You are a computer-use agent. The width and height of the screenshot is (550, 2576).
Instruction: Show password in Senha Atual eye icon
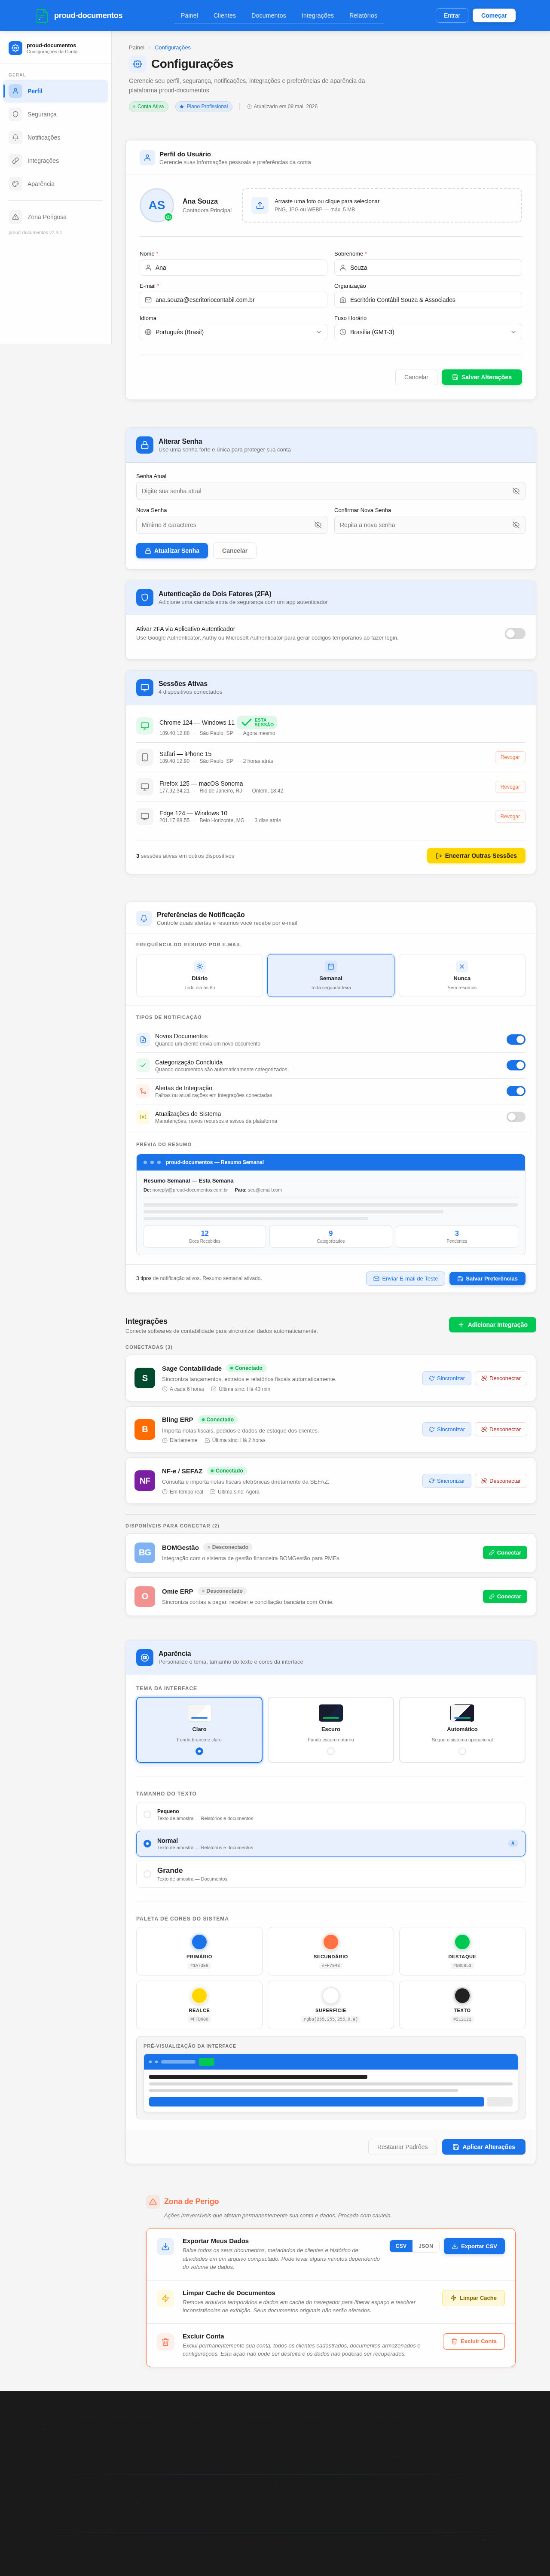click(516, 491)
